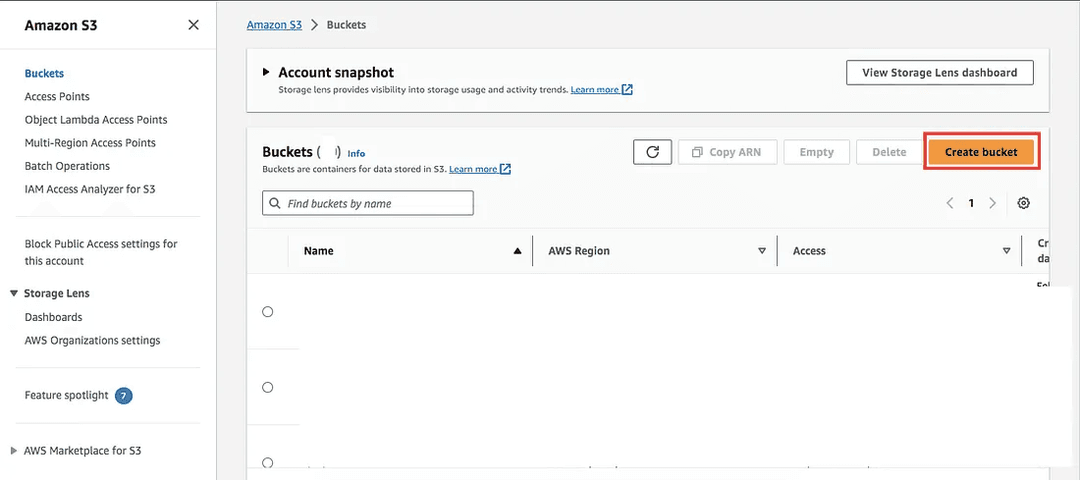The image size is (1080, 480).
Task: Click the Delete bucket button
Action: tap(889, 152)
